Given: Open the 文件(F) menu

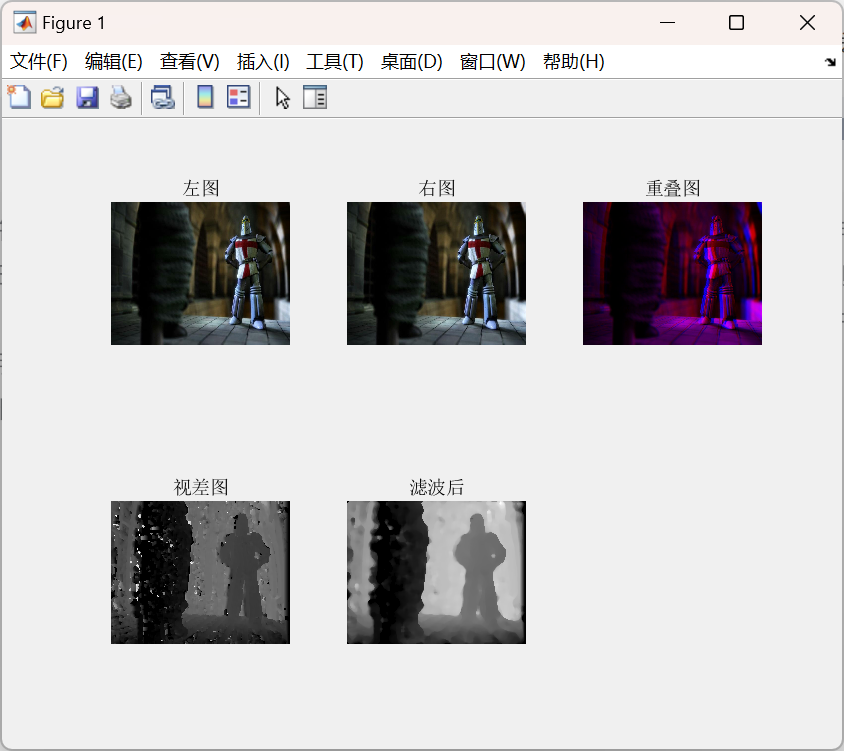Looking at the screenshot, I should coord(39,62).
